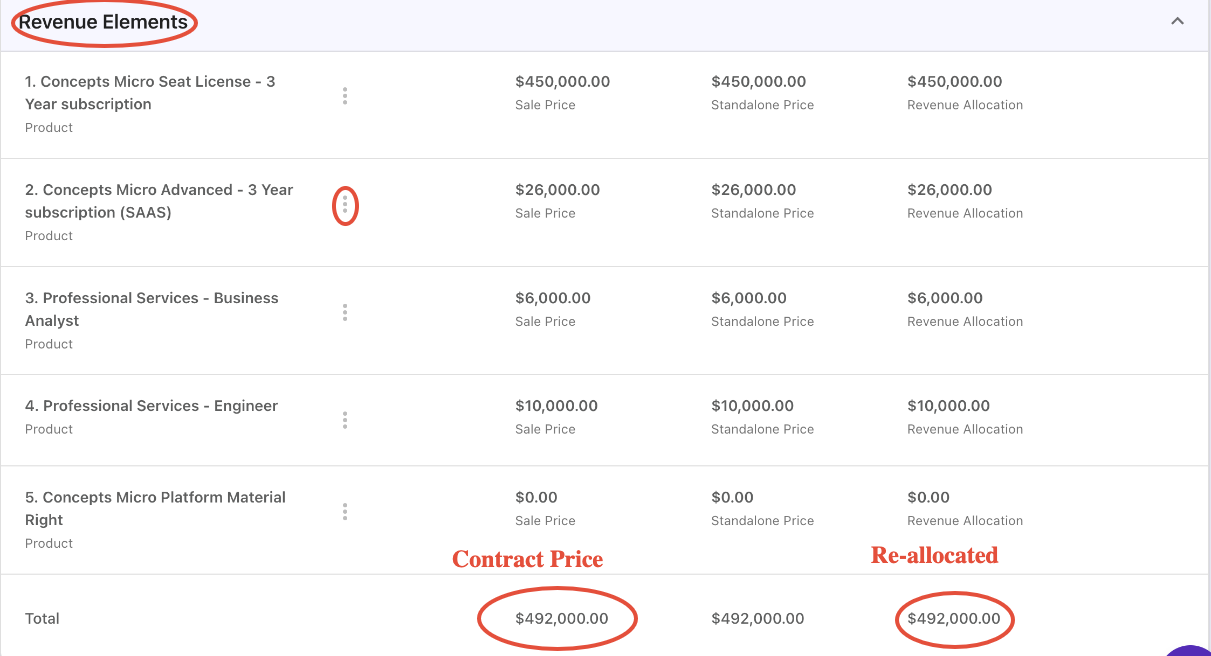Click the $450,000.00 Standalone Price value

tap(758, 82)
